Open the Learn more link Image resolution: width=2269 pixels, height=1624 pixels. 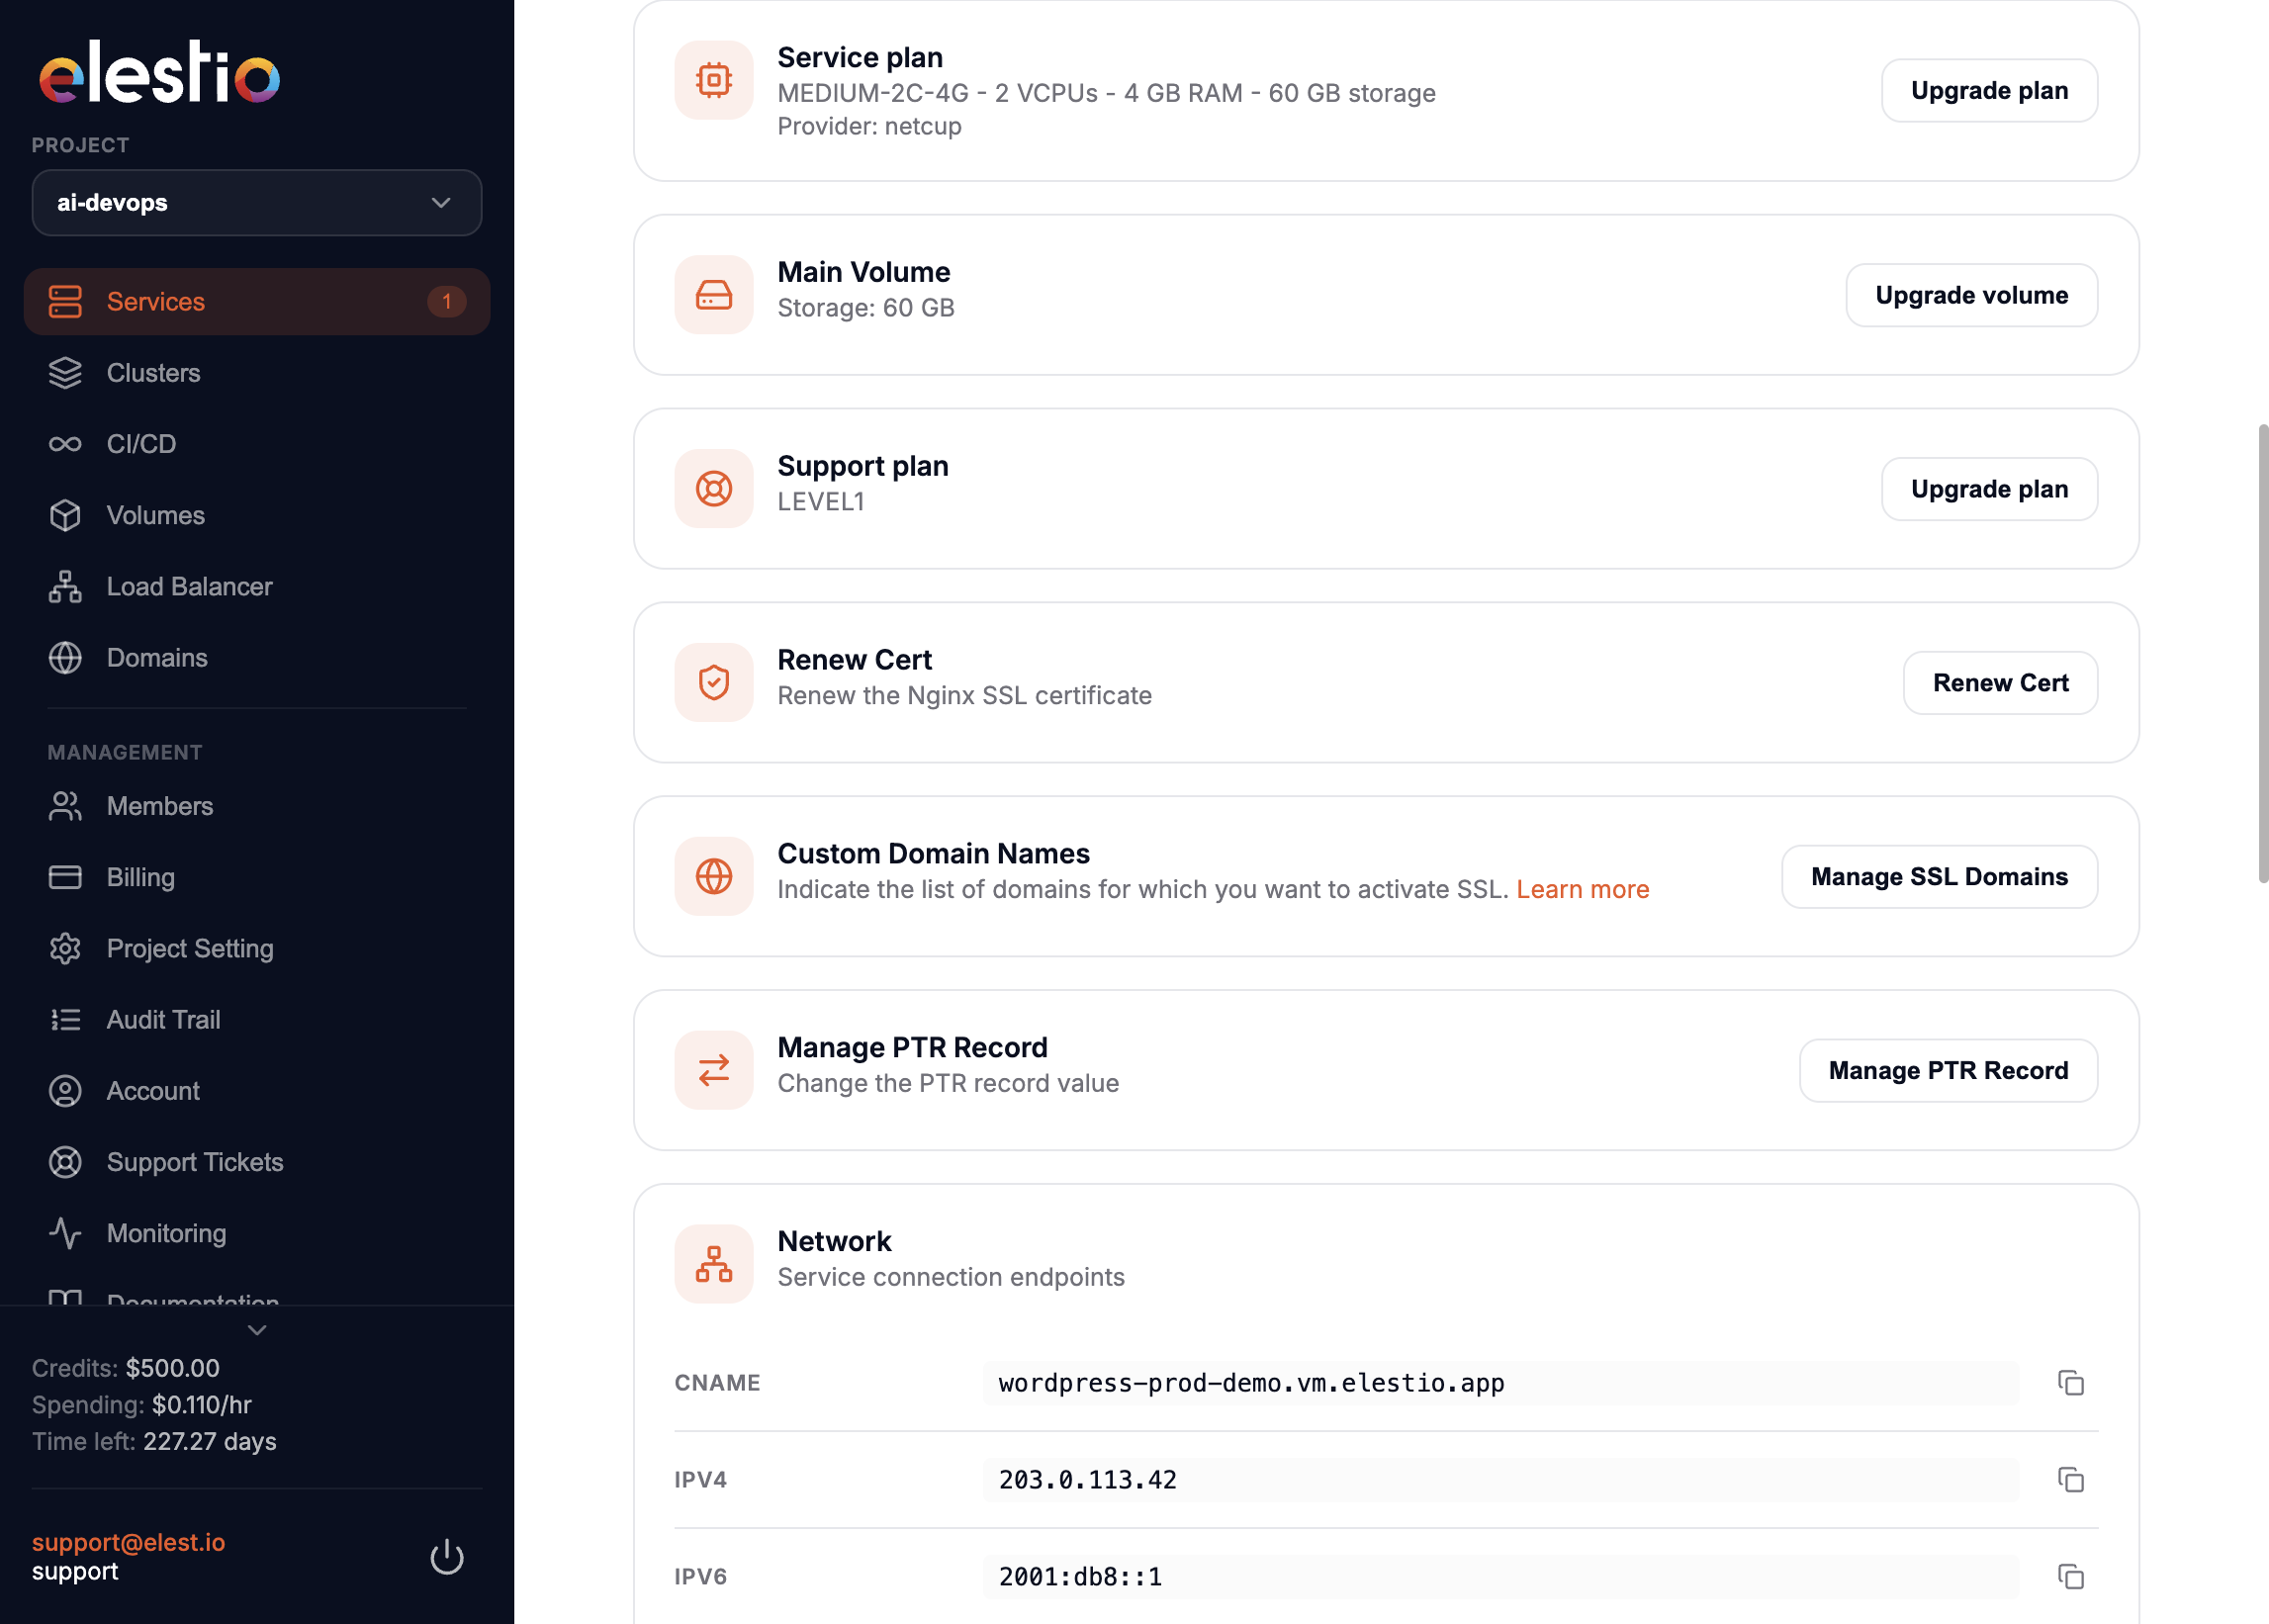click(x=1582, y=889)
